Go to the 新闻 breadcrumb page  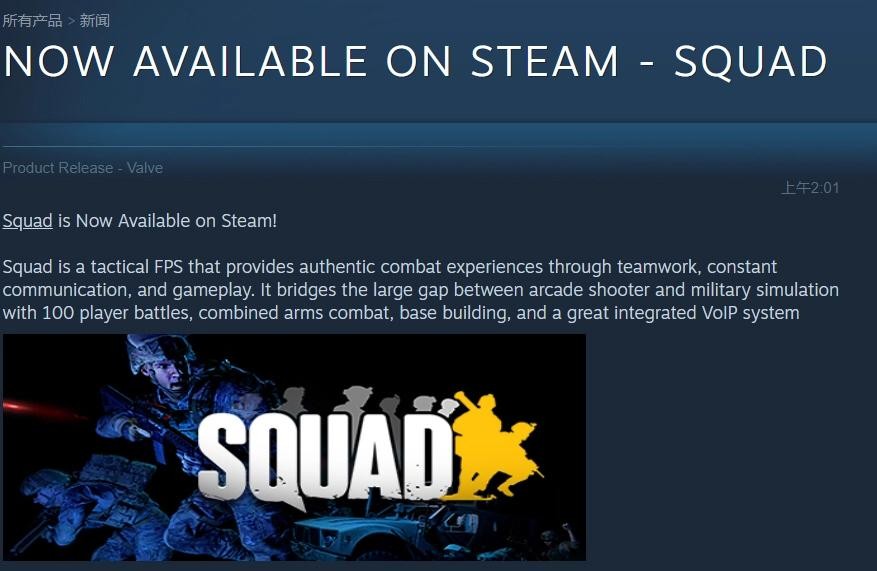[x=95, y=21]
